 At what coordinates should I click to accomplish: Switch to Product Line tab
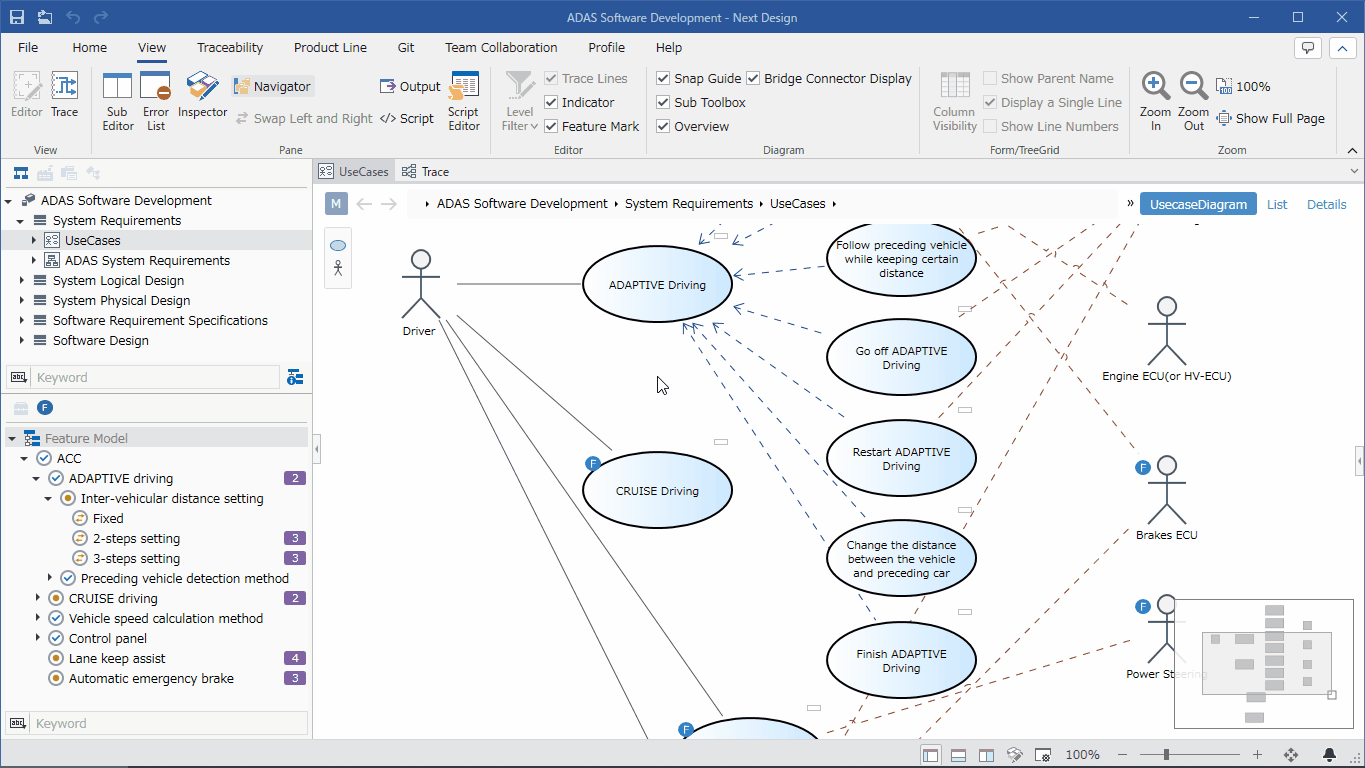[330, 47]
